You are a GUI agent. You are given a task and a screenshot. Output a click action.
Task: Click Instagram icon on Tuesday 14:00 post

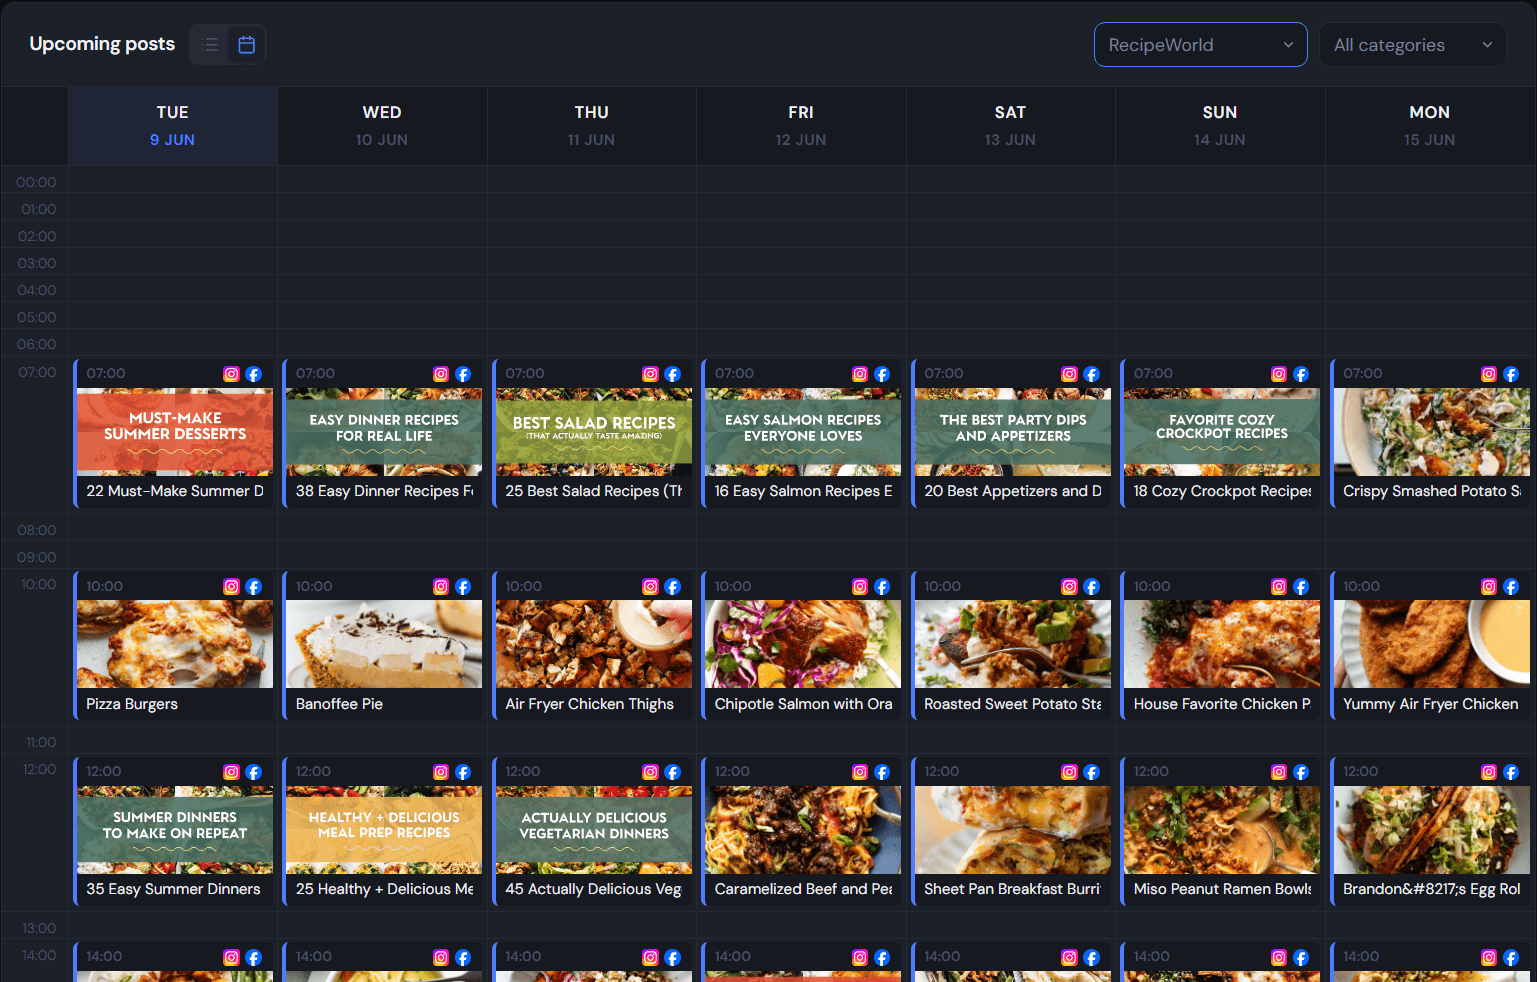coord(231,958)
